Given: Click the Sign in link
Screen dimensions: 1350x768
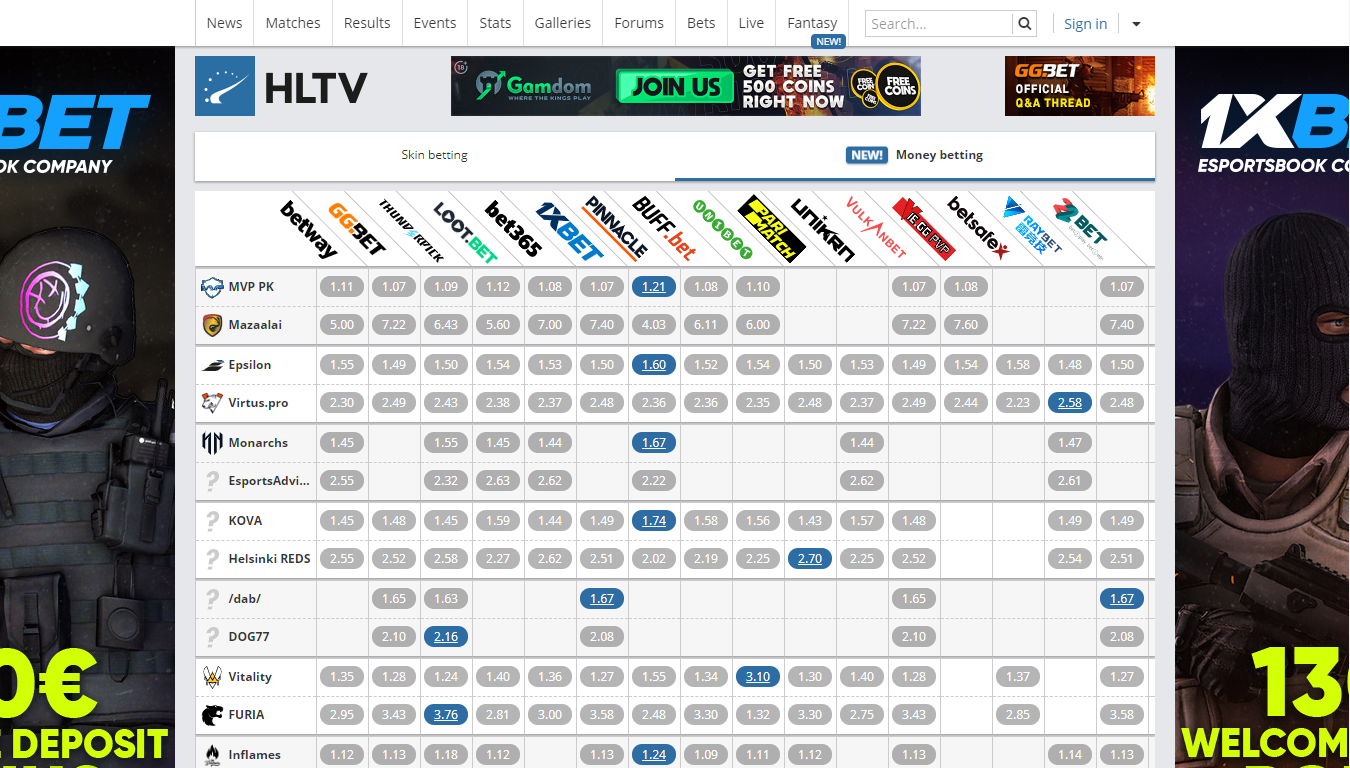Looking at the screenshot, I should coord(1085,24).
